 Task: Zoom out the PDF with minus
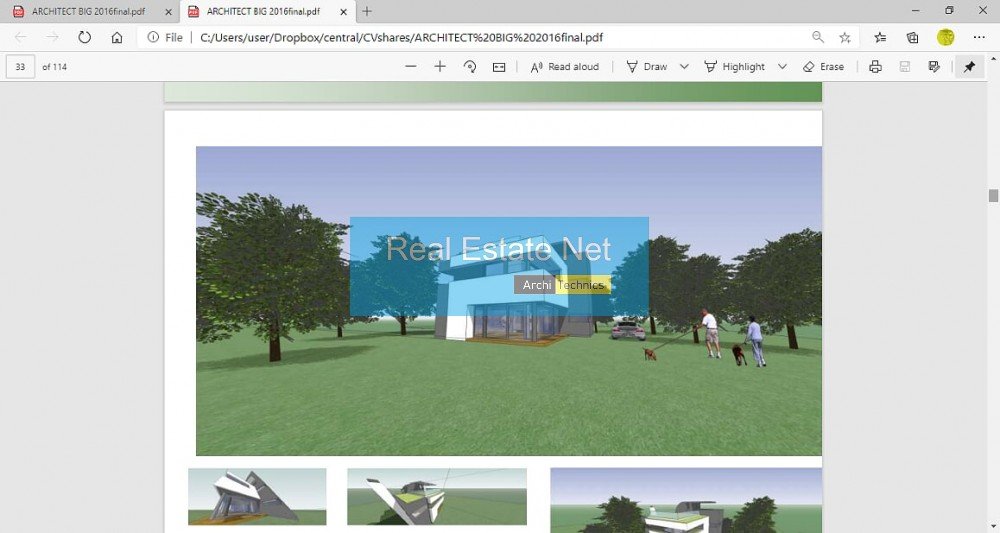point(411,66)
